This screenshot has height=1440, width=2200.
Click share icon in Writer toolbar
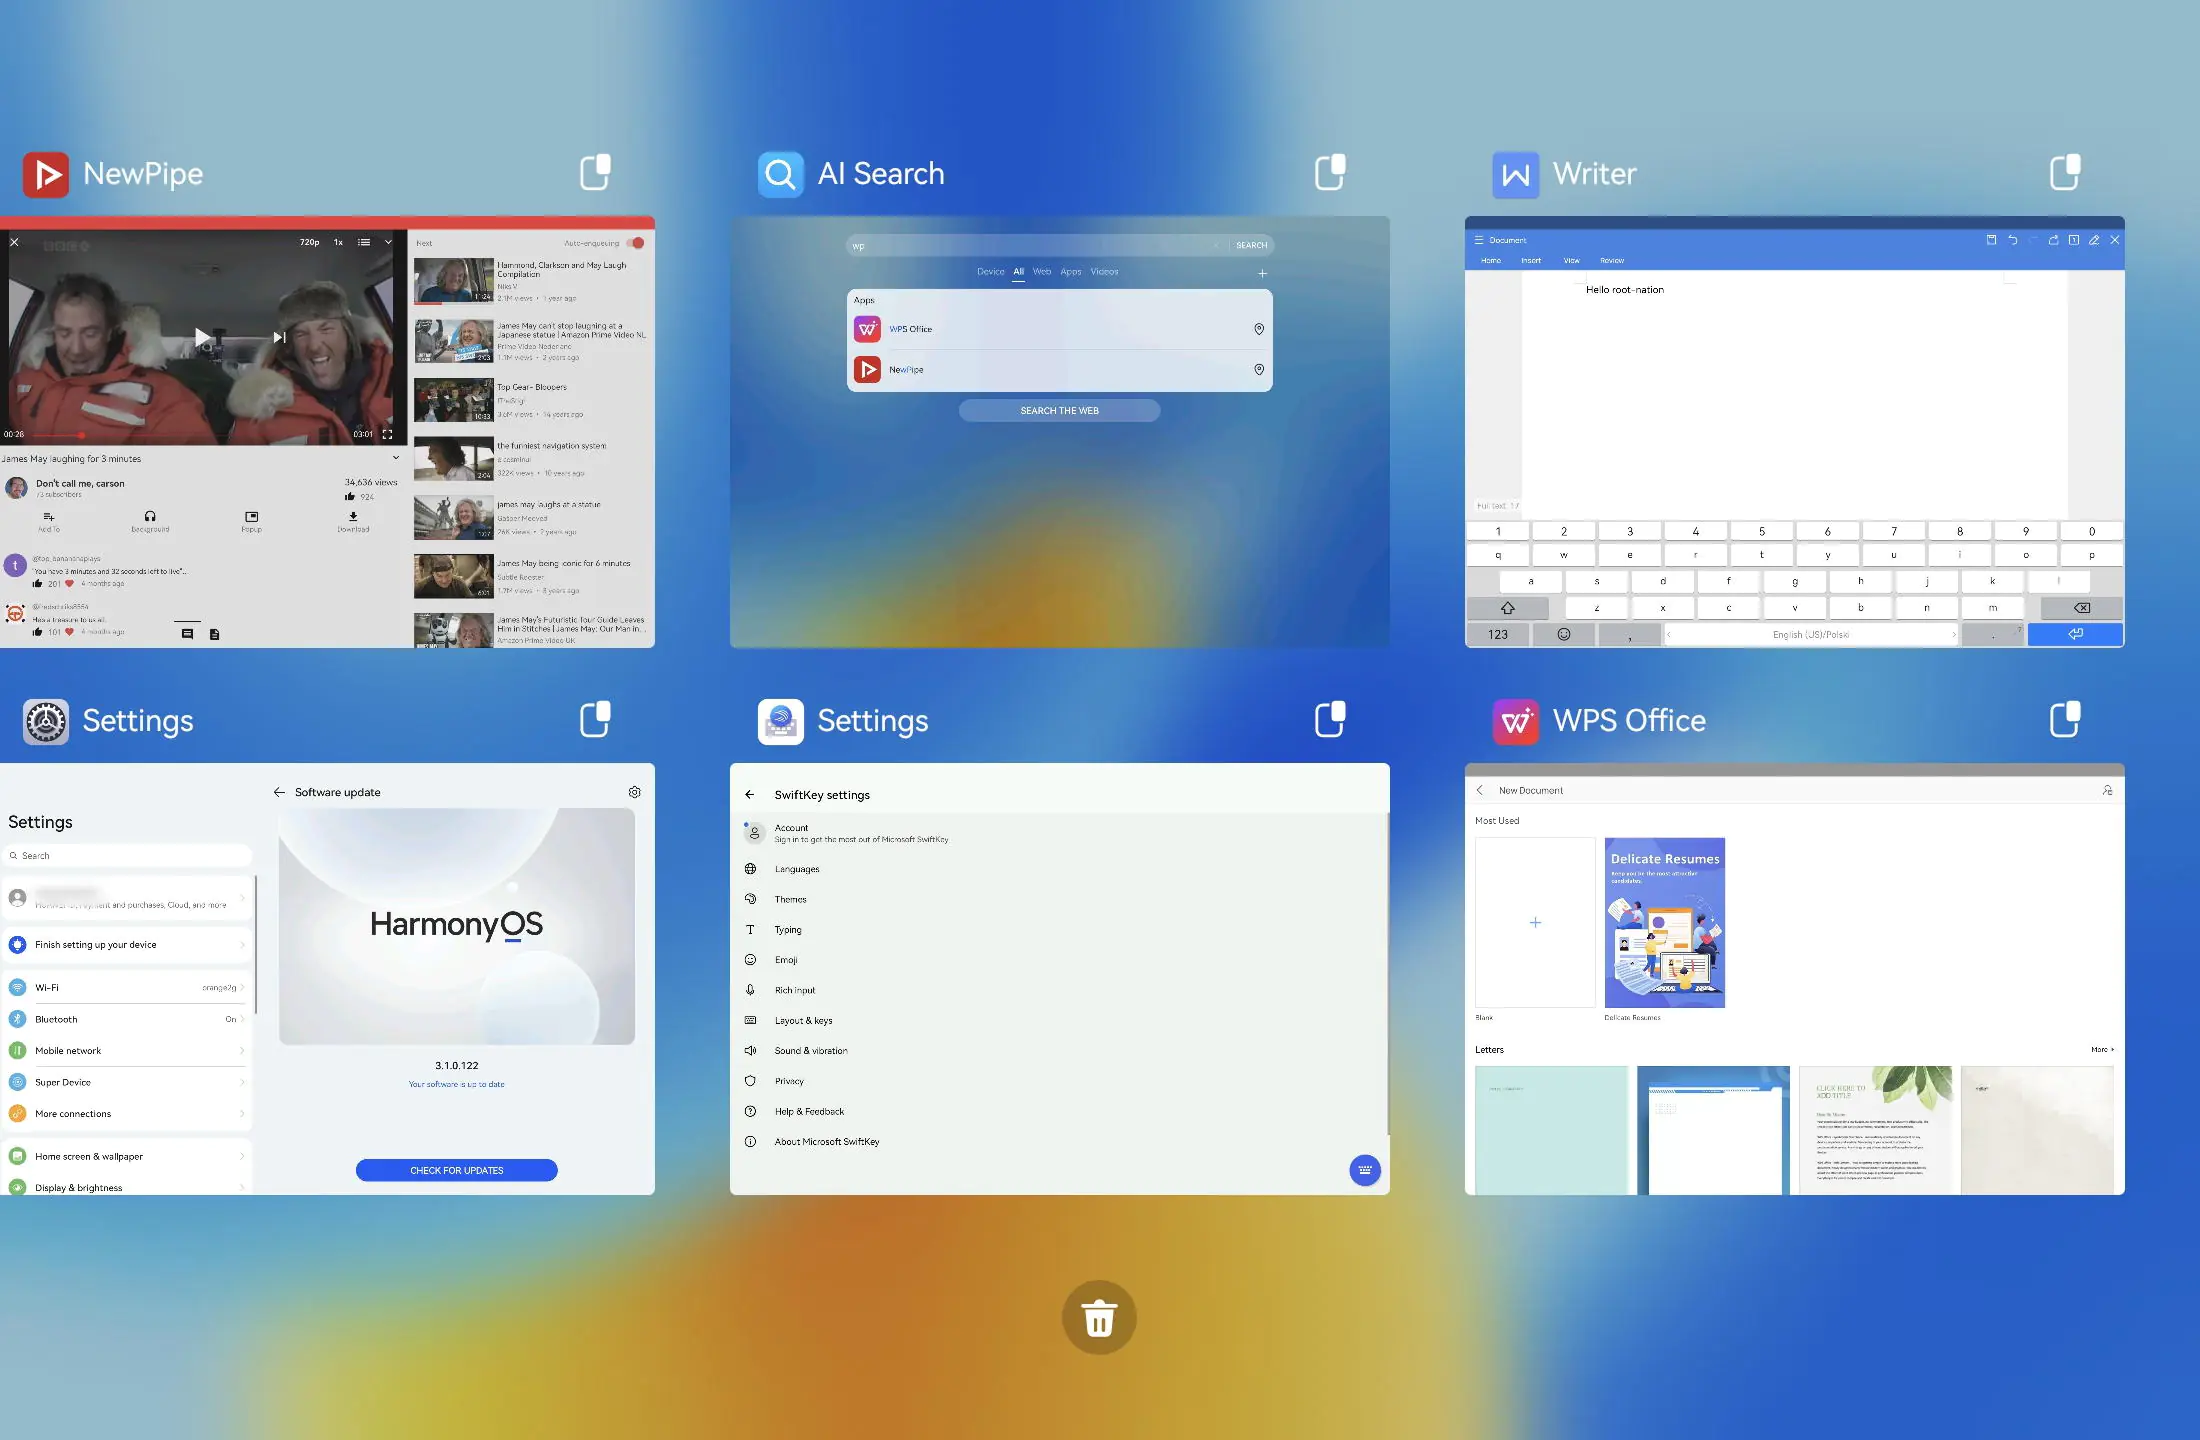click(x=2054, y=240)
